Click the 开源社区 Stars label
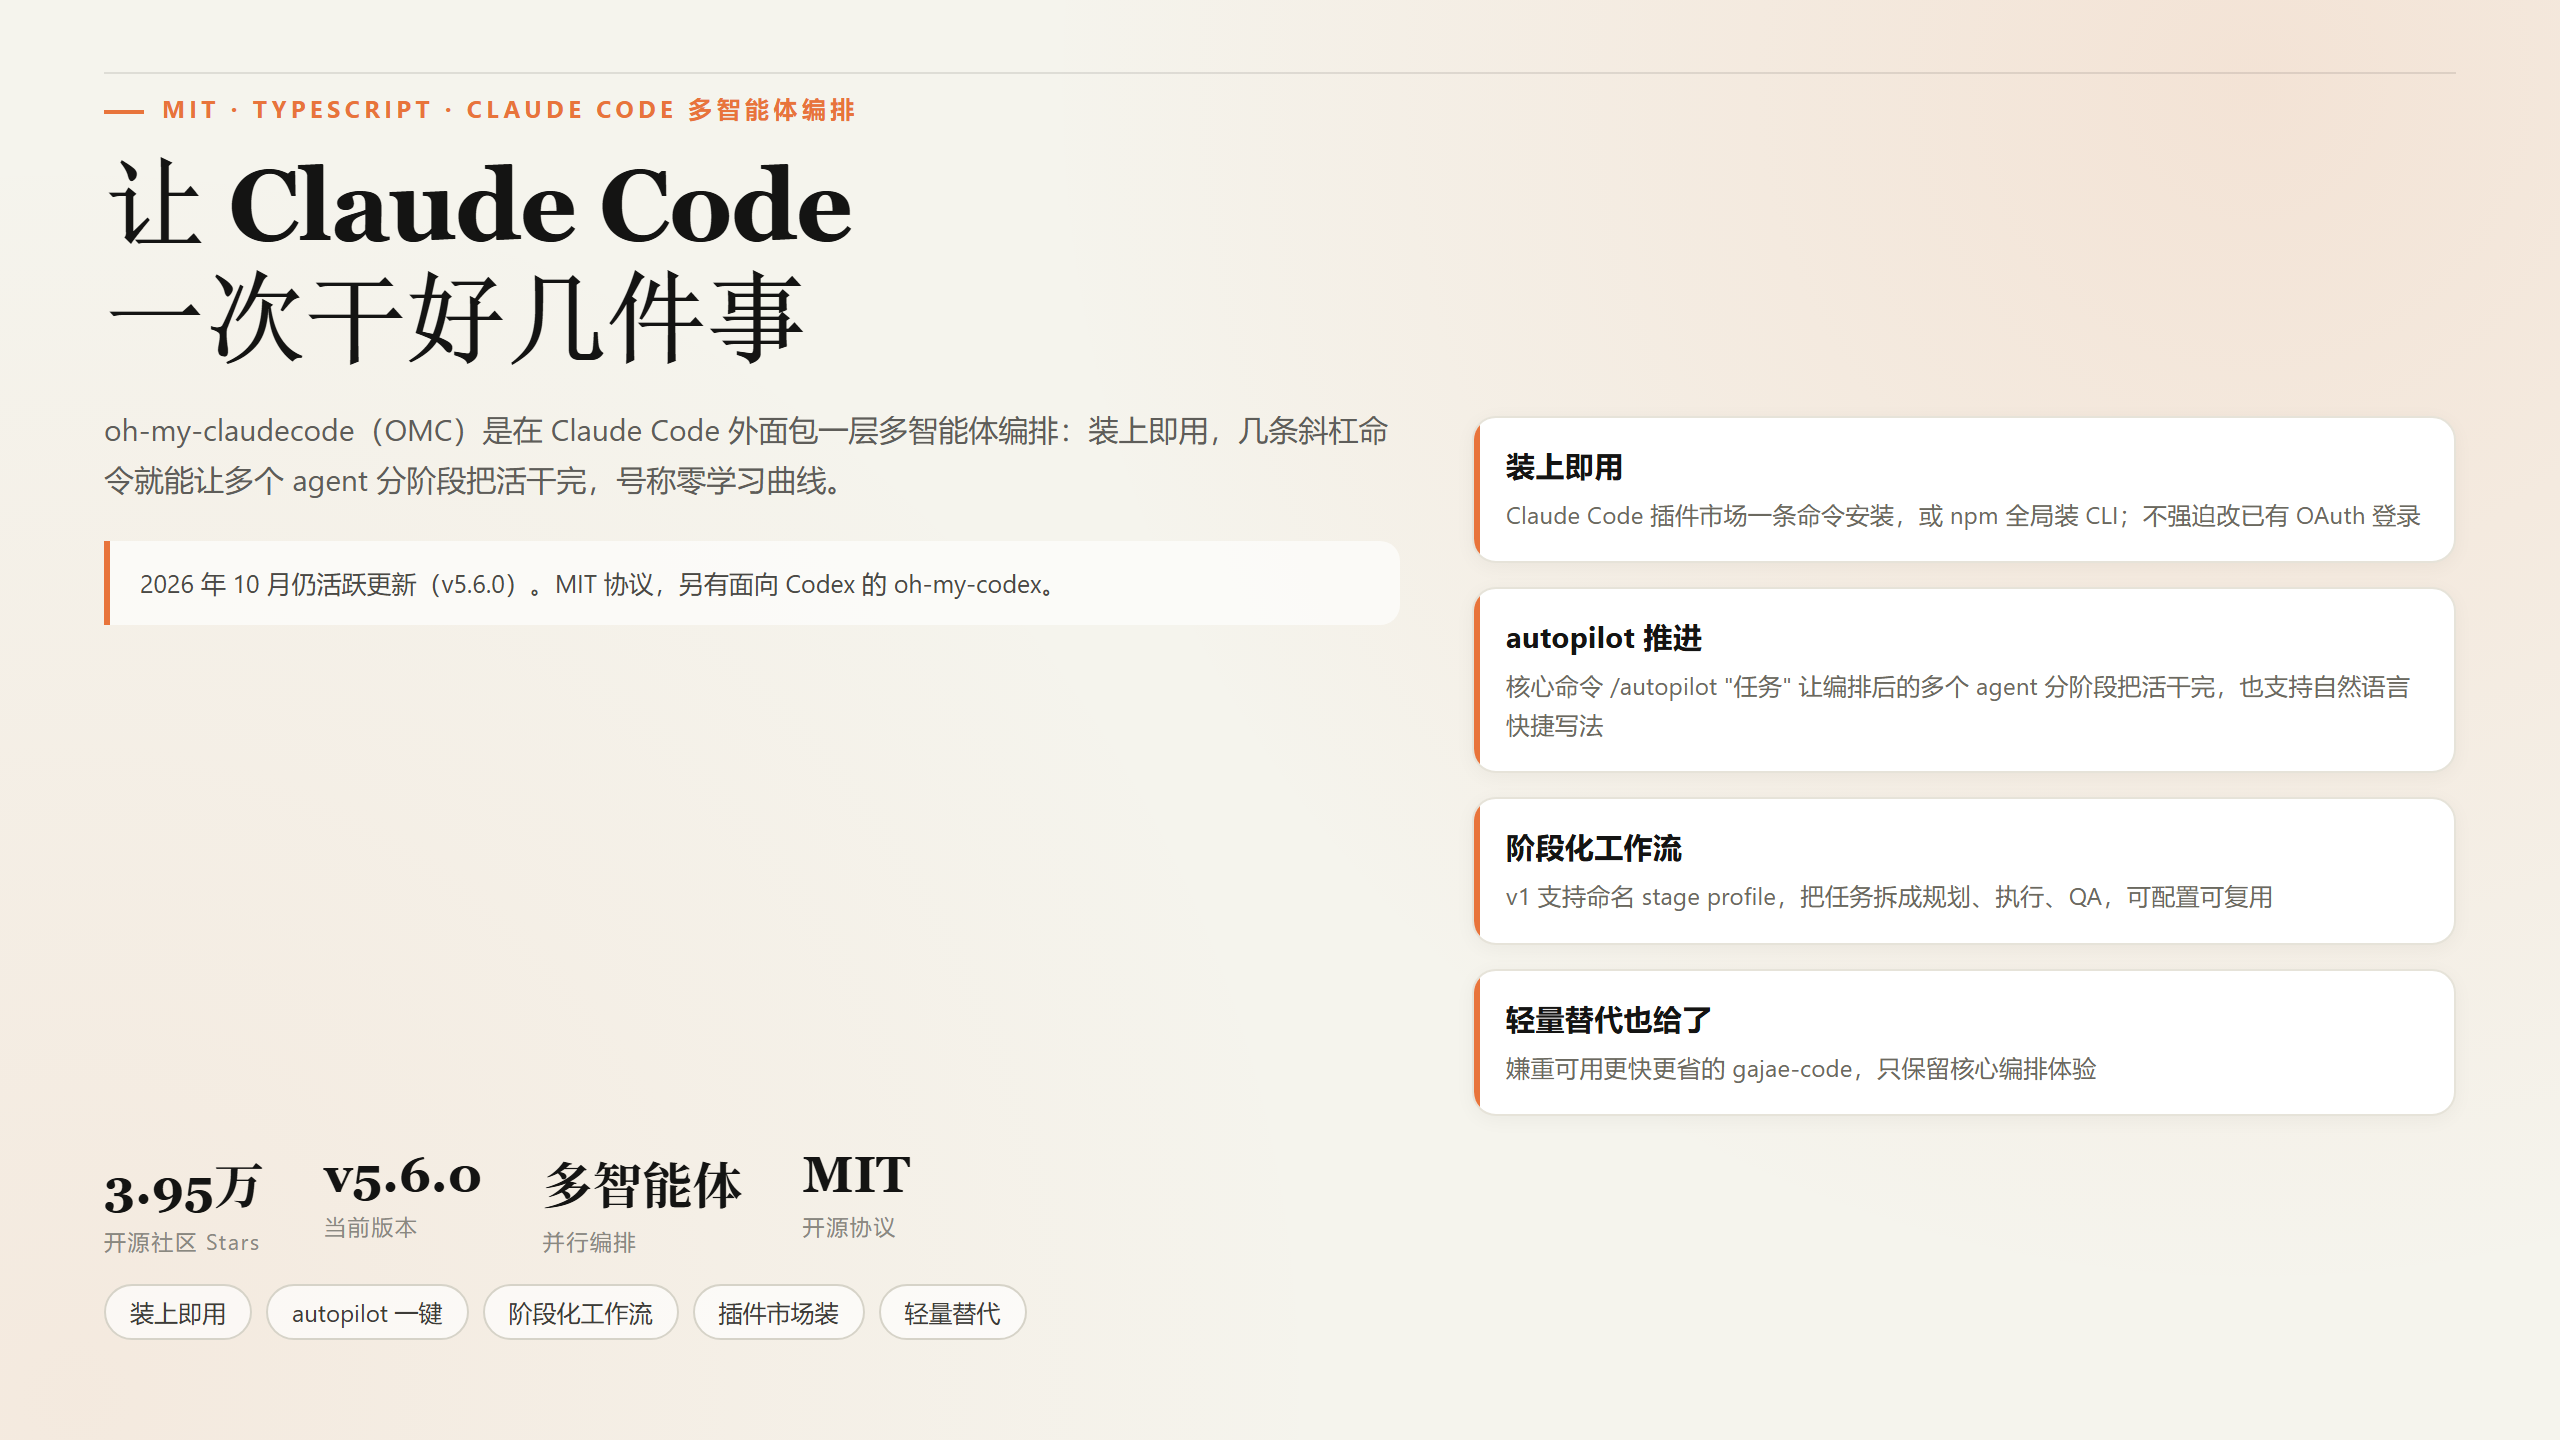This screenshot has width=2560, height=1440. (182, 1242)
